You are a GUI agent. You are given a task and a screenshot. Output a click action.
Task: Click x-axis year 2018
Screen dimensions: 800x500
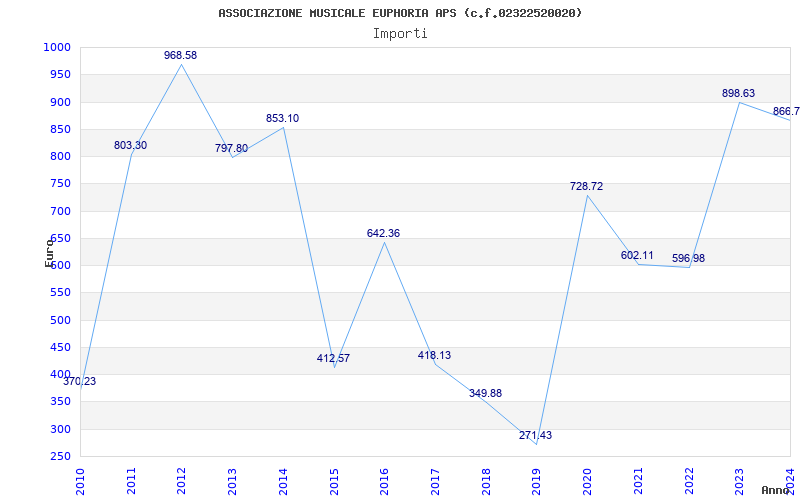(486, 481)
